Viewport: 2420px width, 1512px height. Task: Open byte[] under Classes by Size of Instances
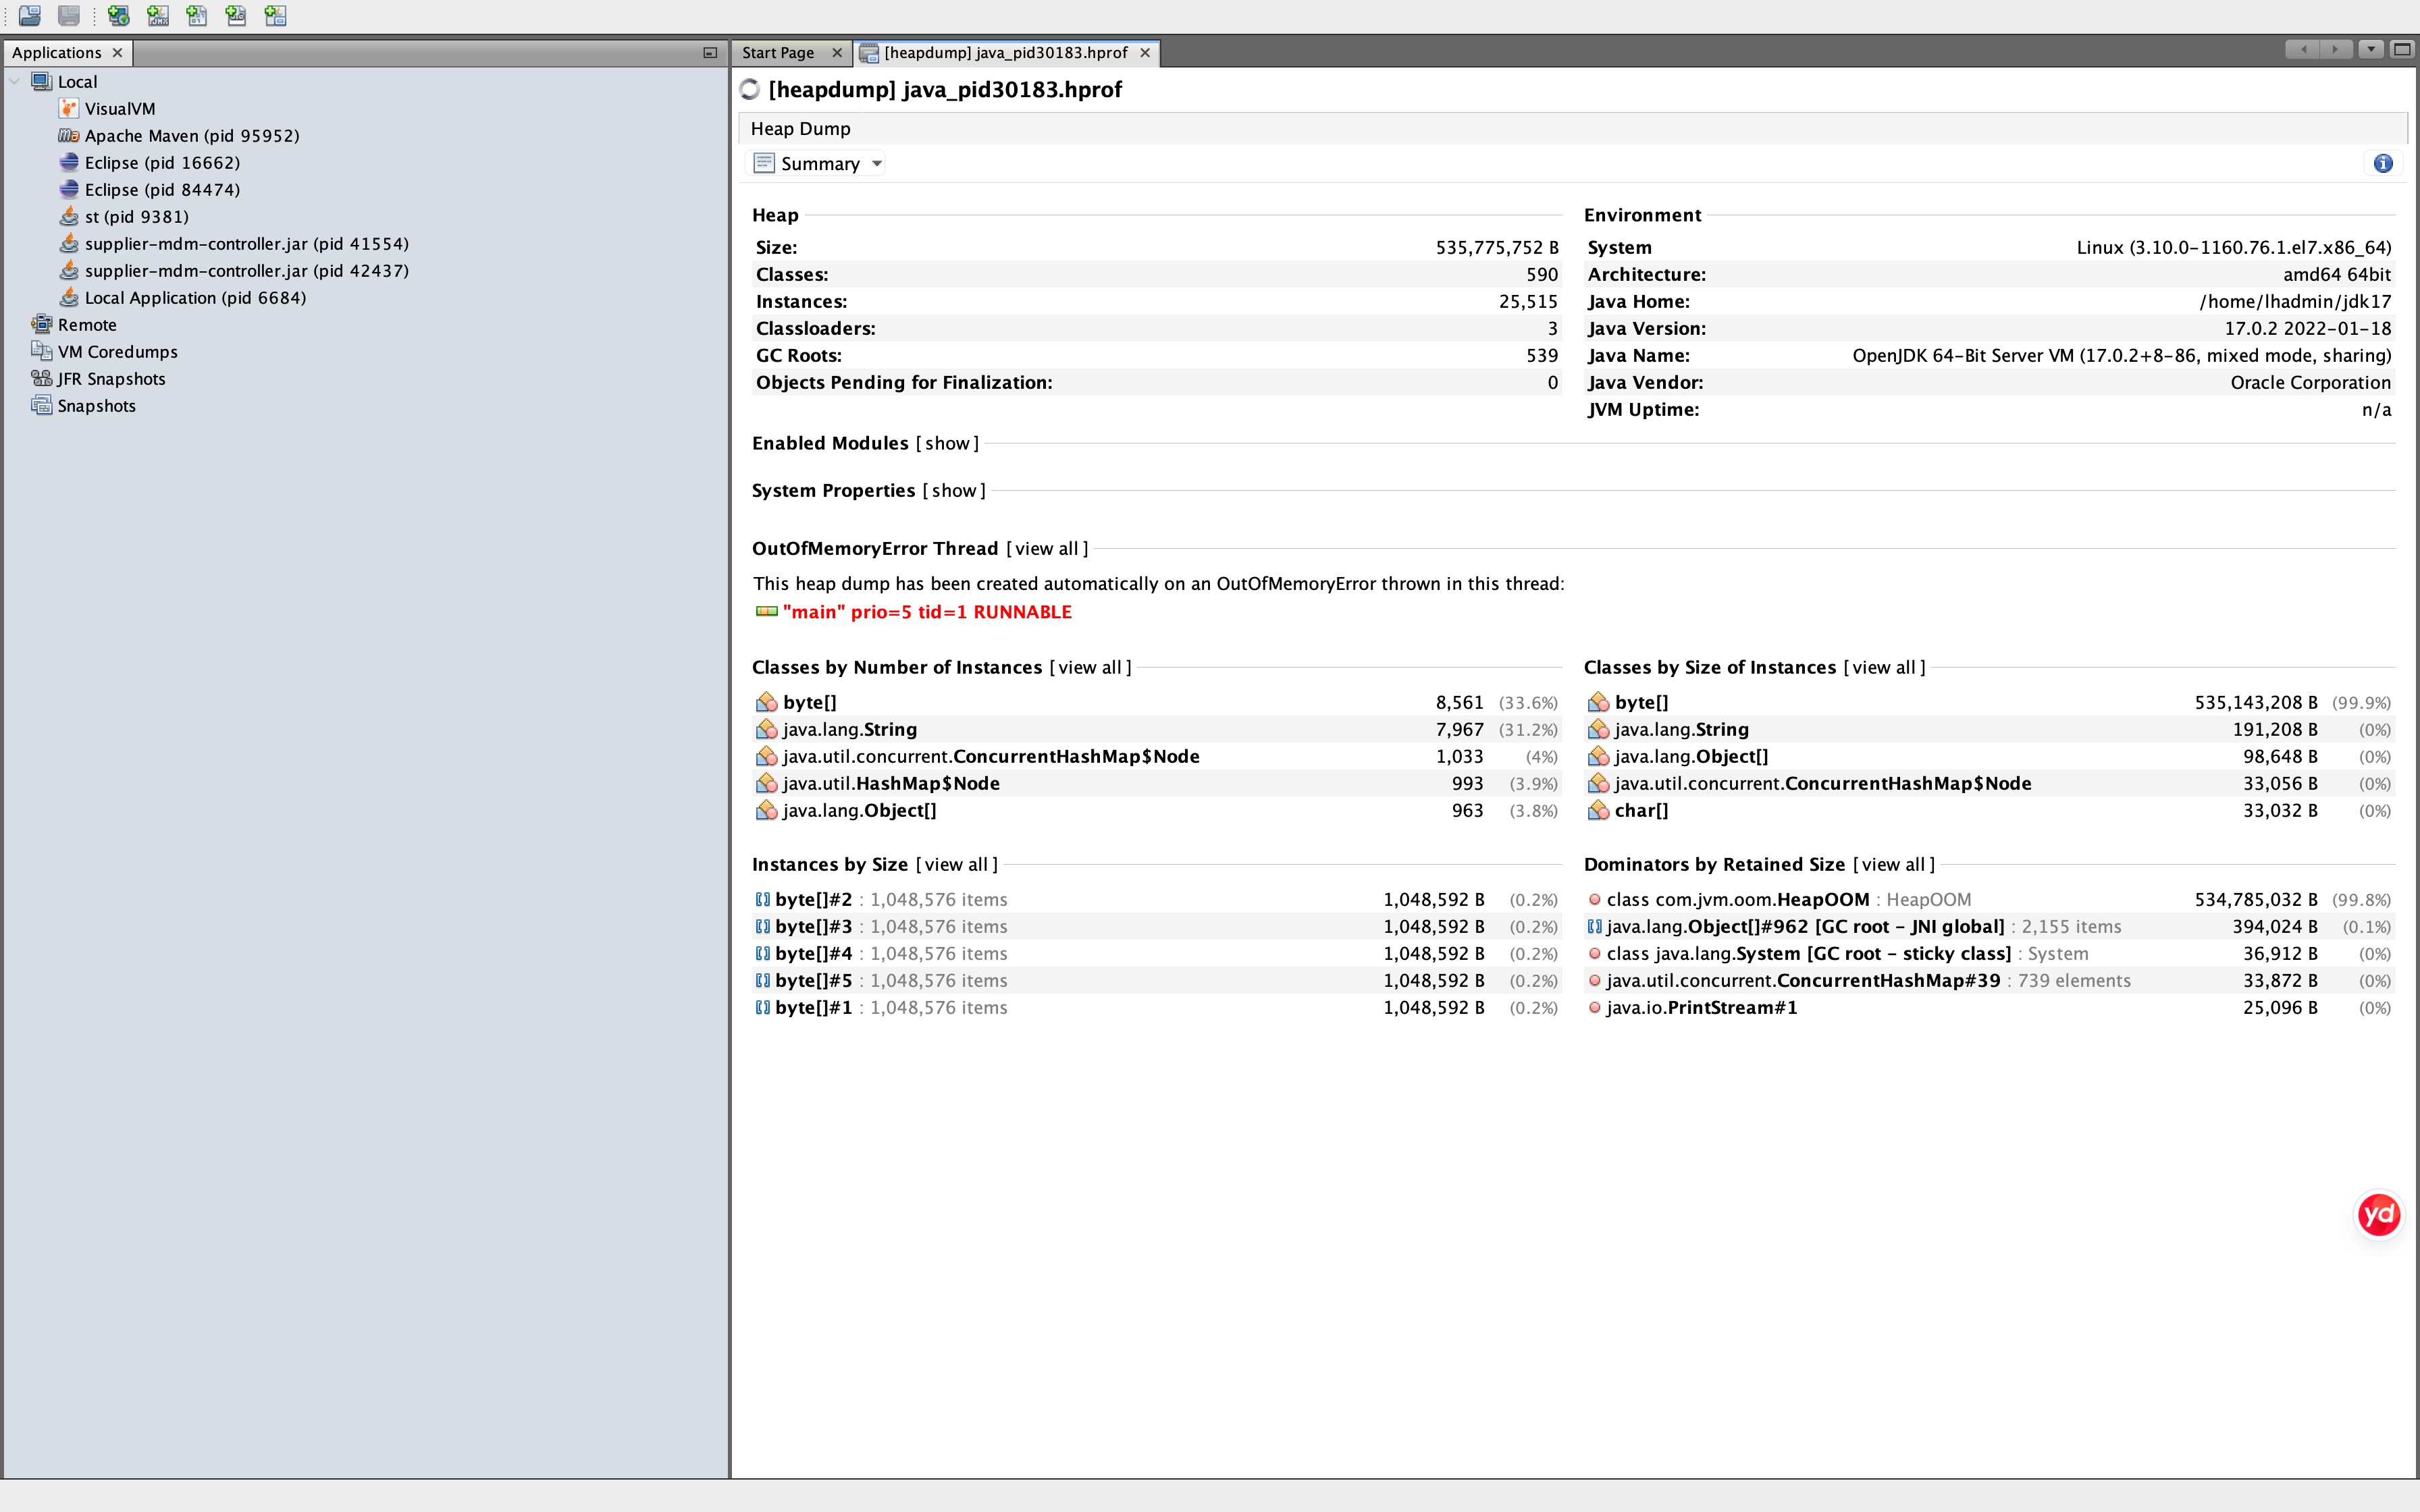click(1642, 702)
